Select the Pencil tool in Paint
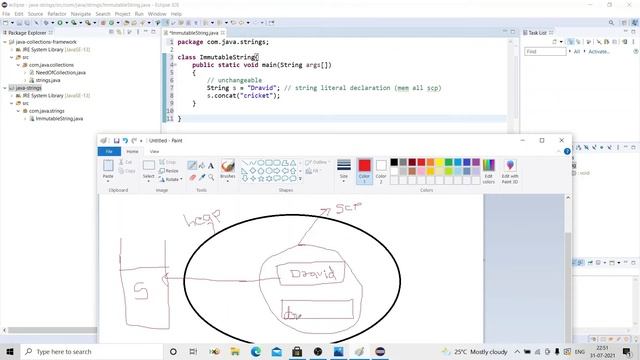The width and height of the screenshot is (640, 360). (x=192, y=165)
